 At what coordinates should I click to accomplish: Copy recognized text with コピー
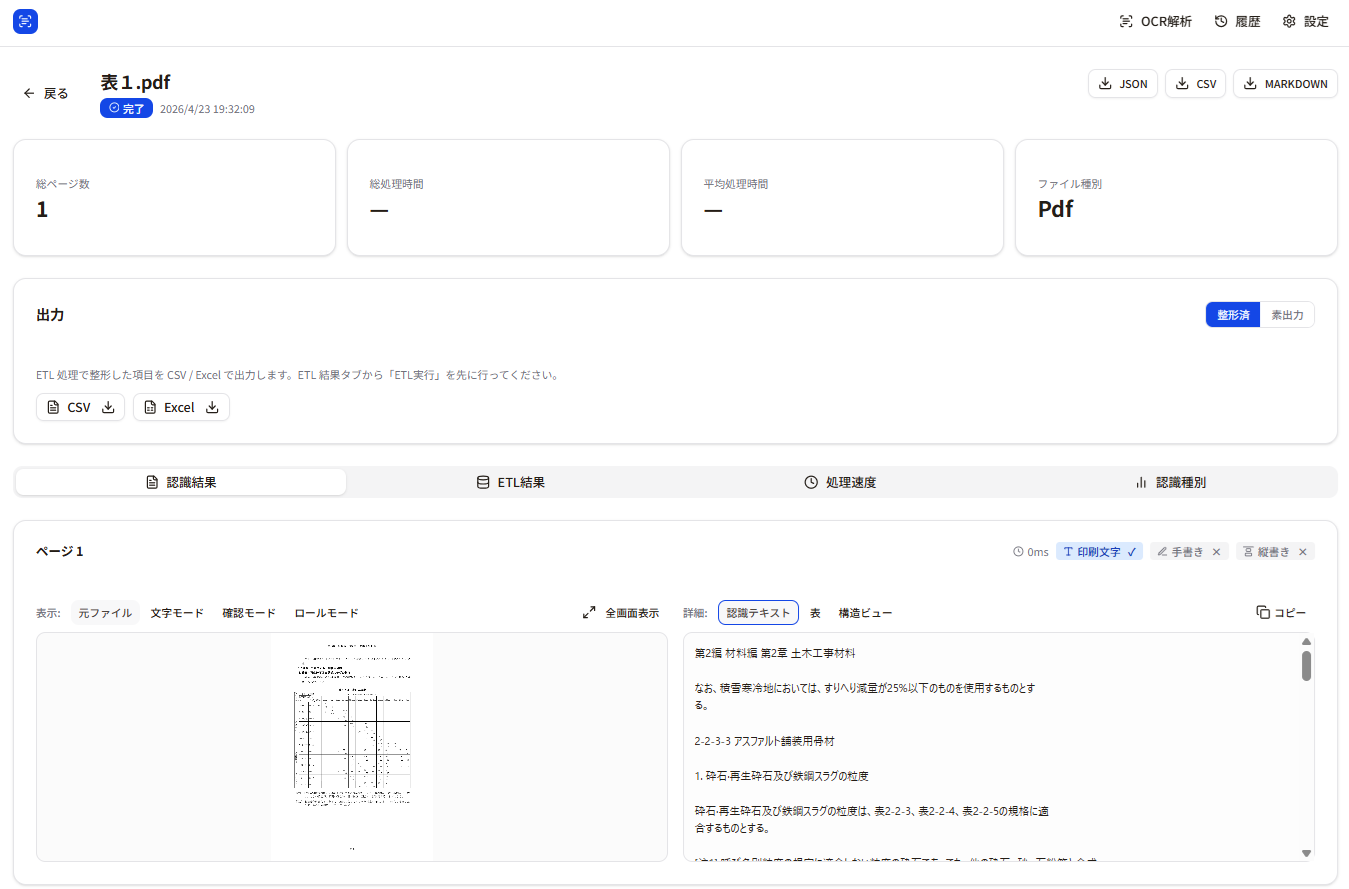1281,612
